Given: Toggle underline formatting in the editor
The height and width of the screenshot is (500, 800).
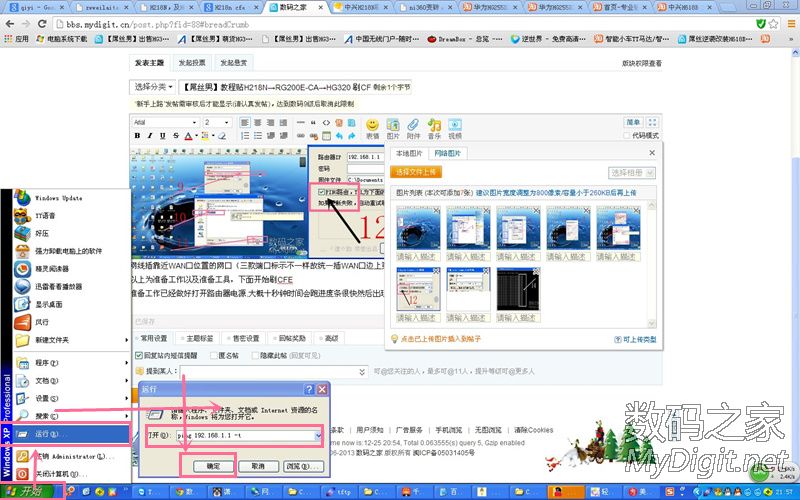Looking at the screenshot, I should (162, 136).
